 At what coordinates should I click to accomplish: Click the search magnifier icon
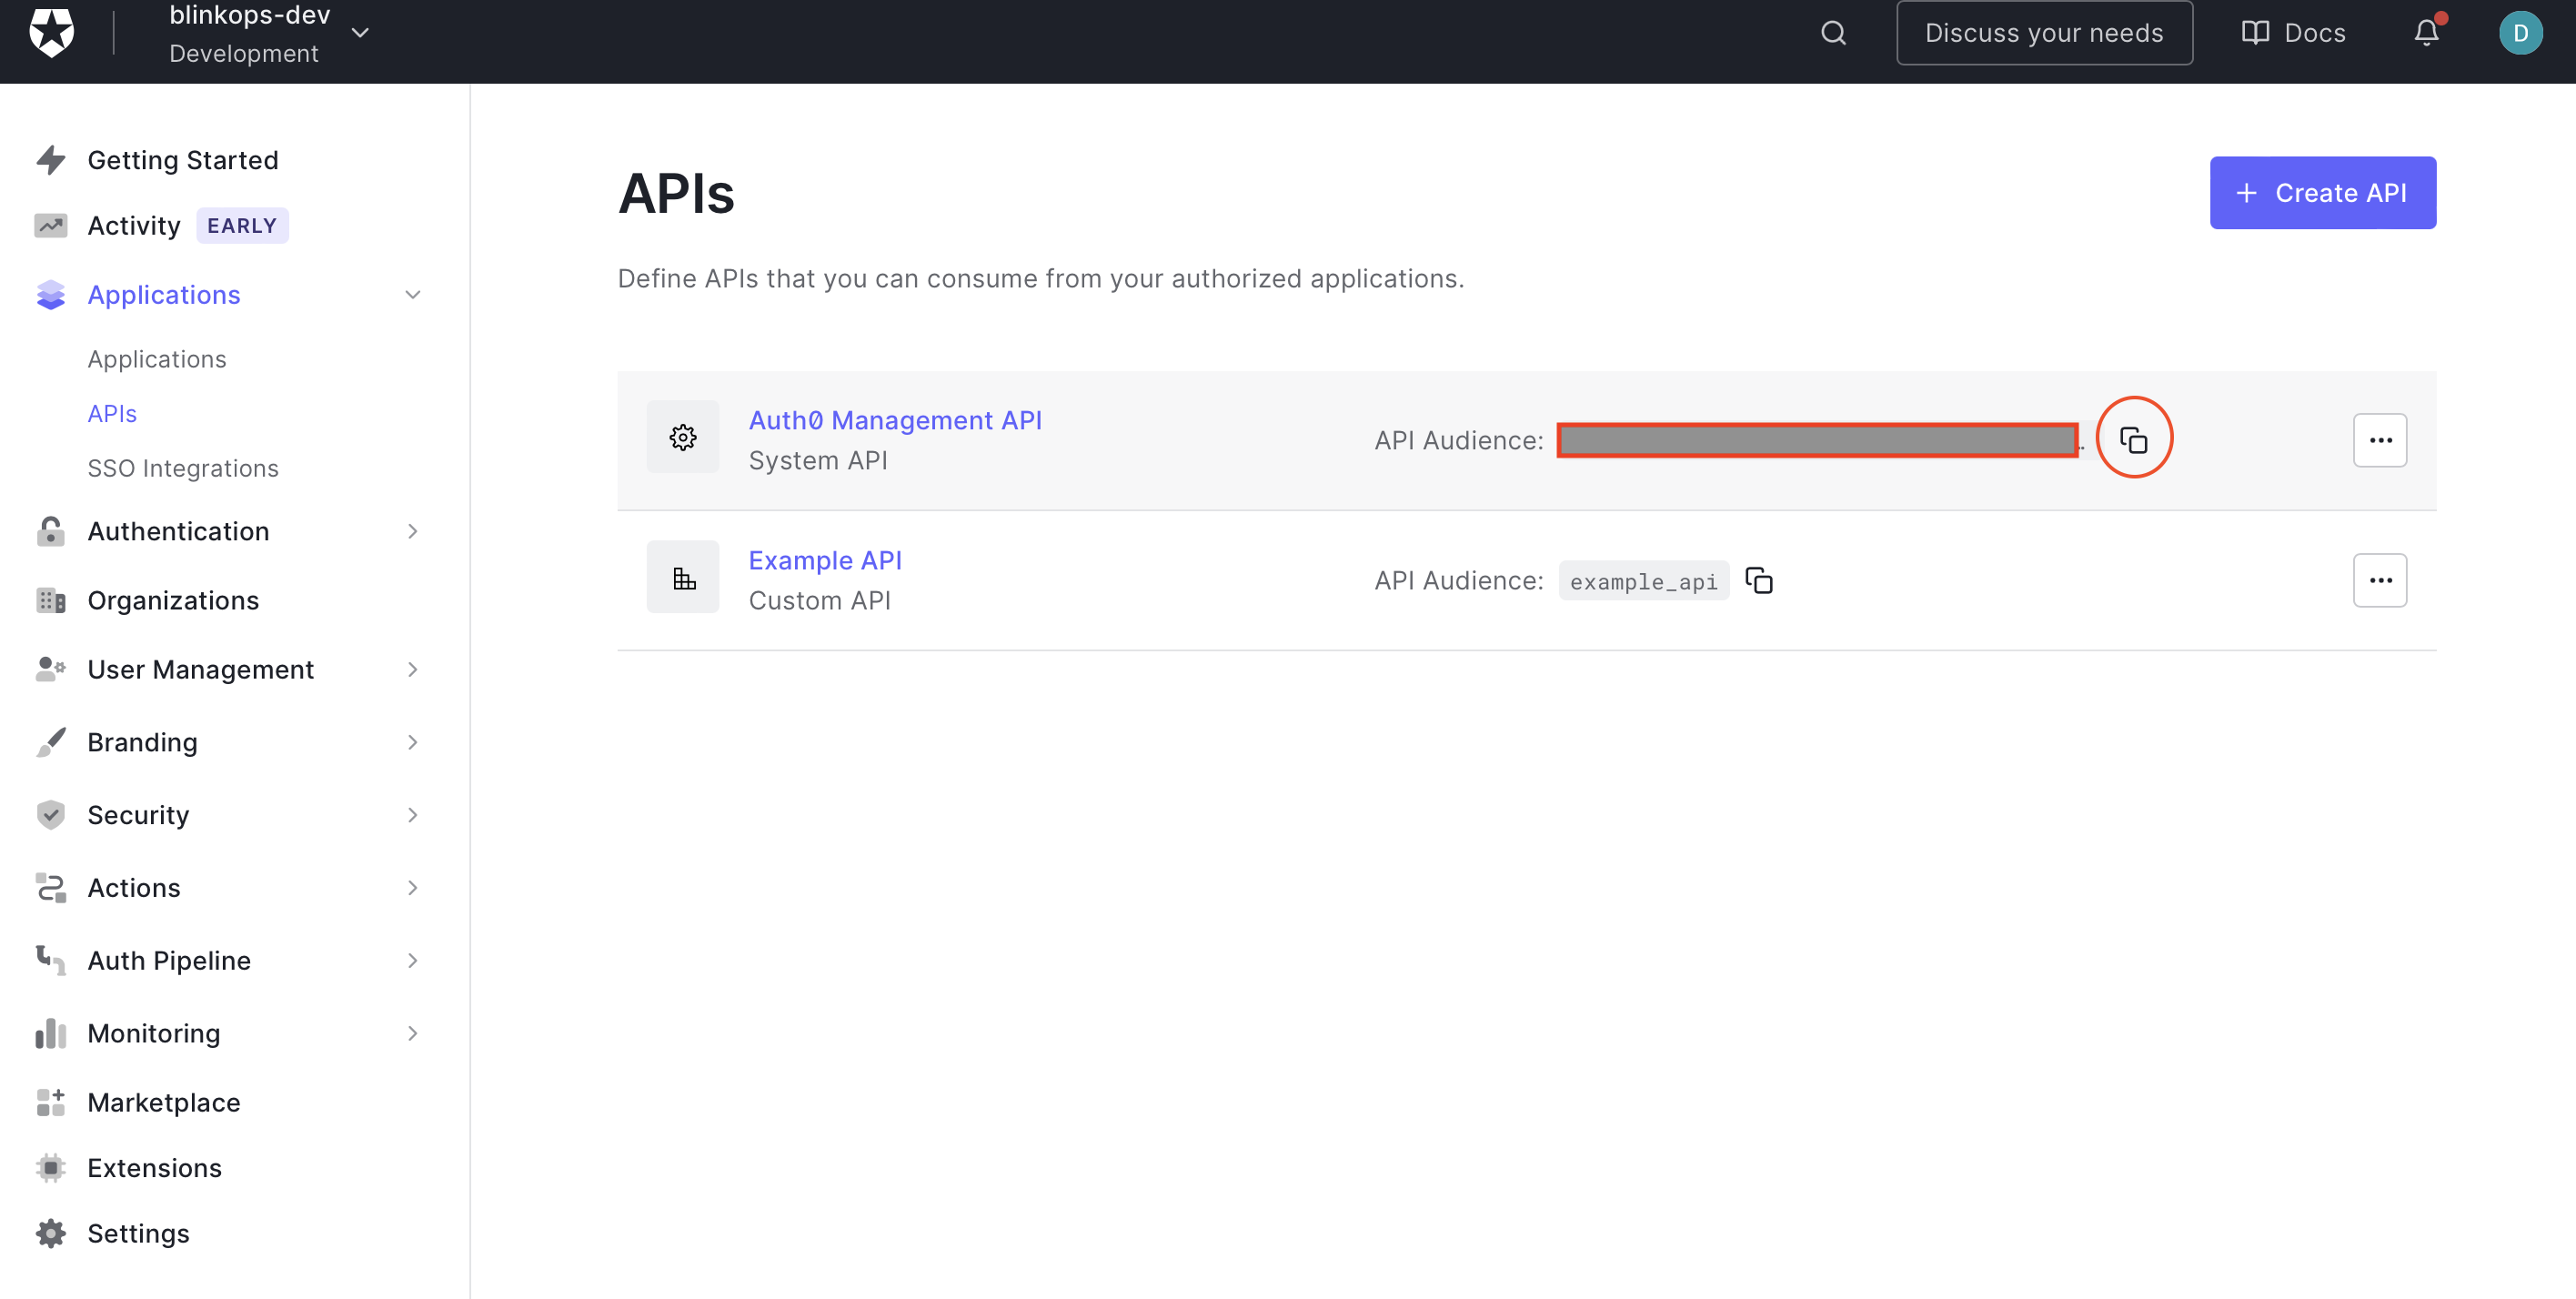(x=1832, y=33)
